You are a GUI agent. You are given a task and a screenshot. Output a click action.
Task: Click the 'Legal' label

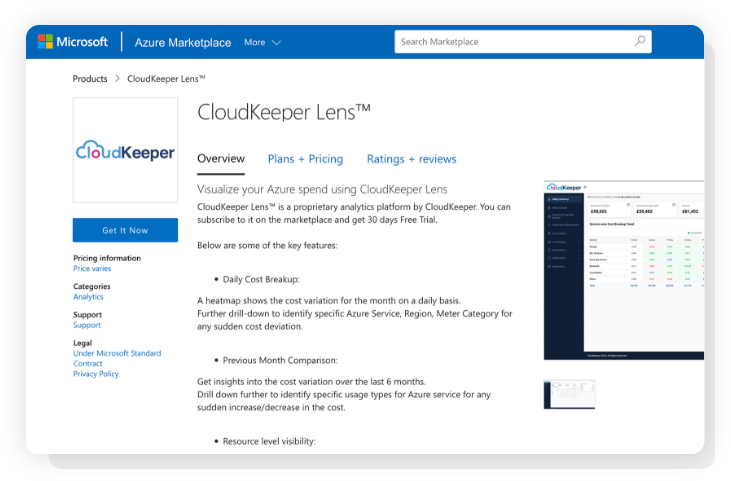point(83,343)
